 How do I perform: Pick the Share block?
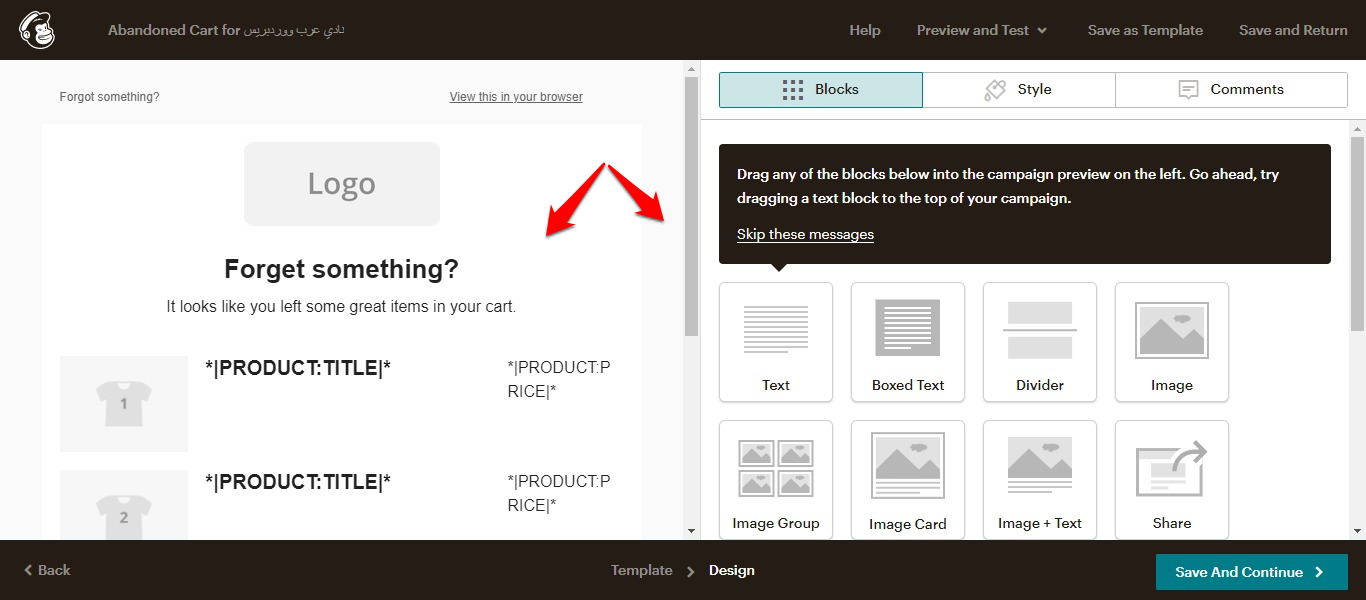1172,480
